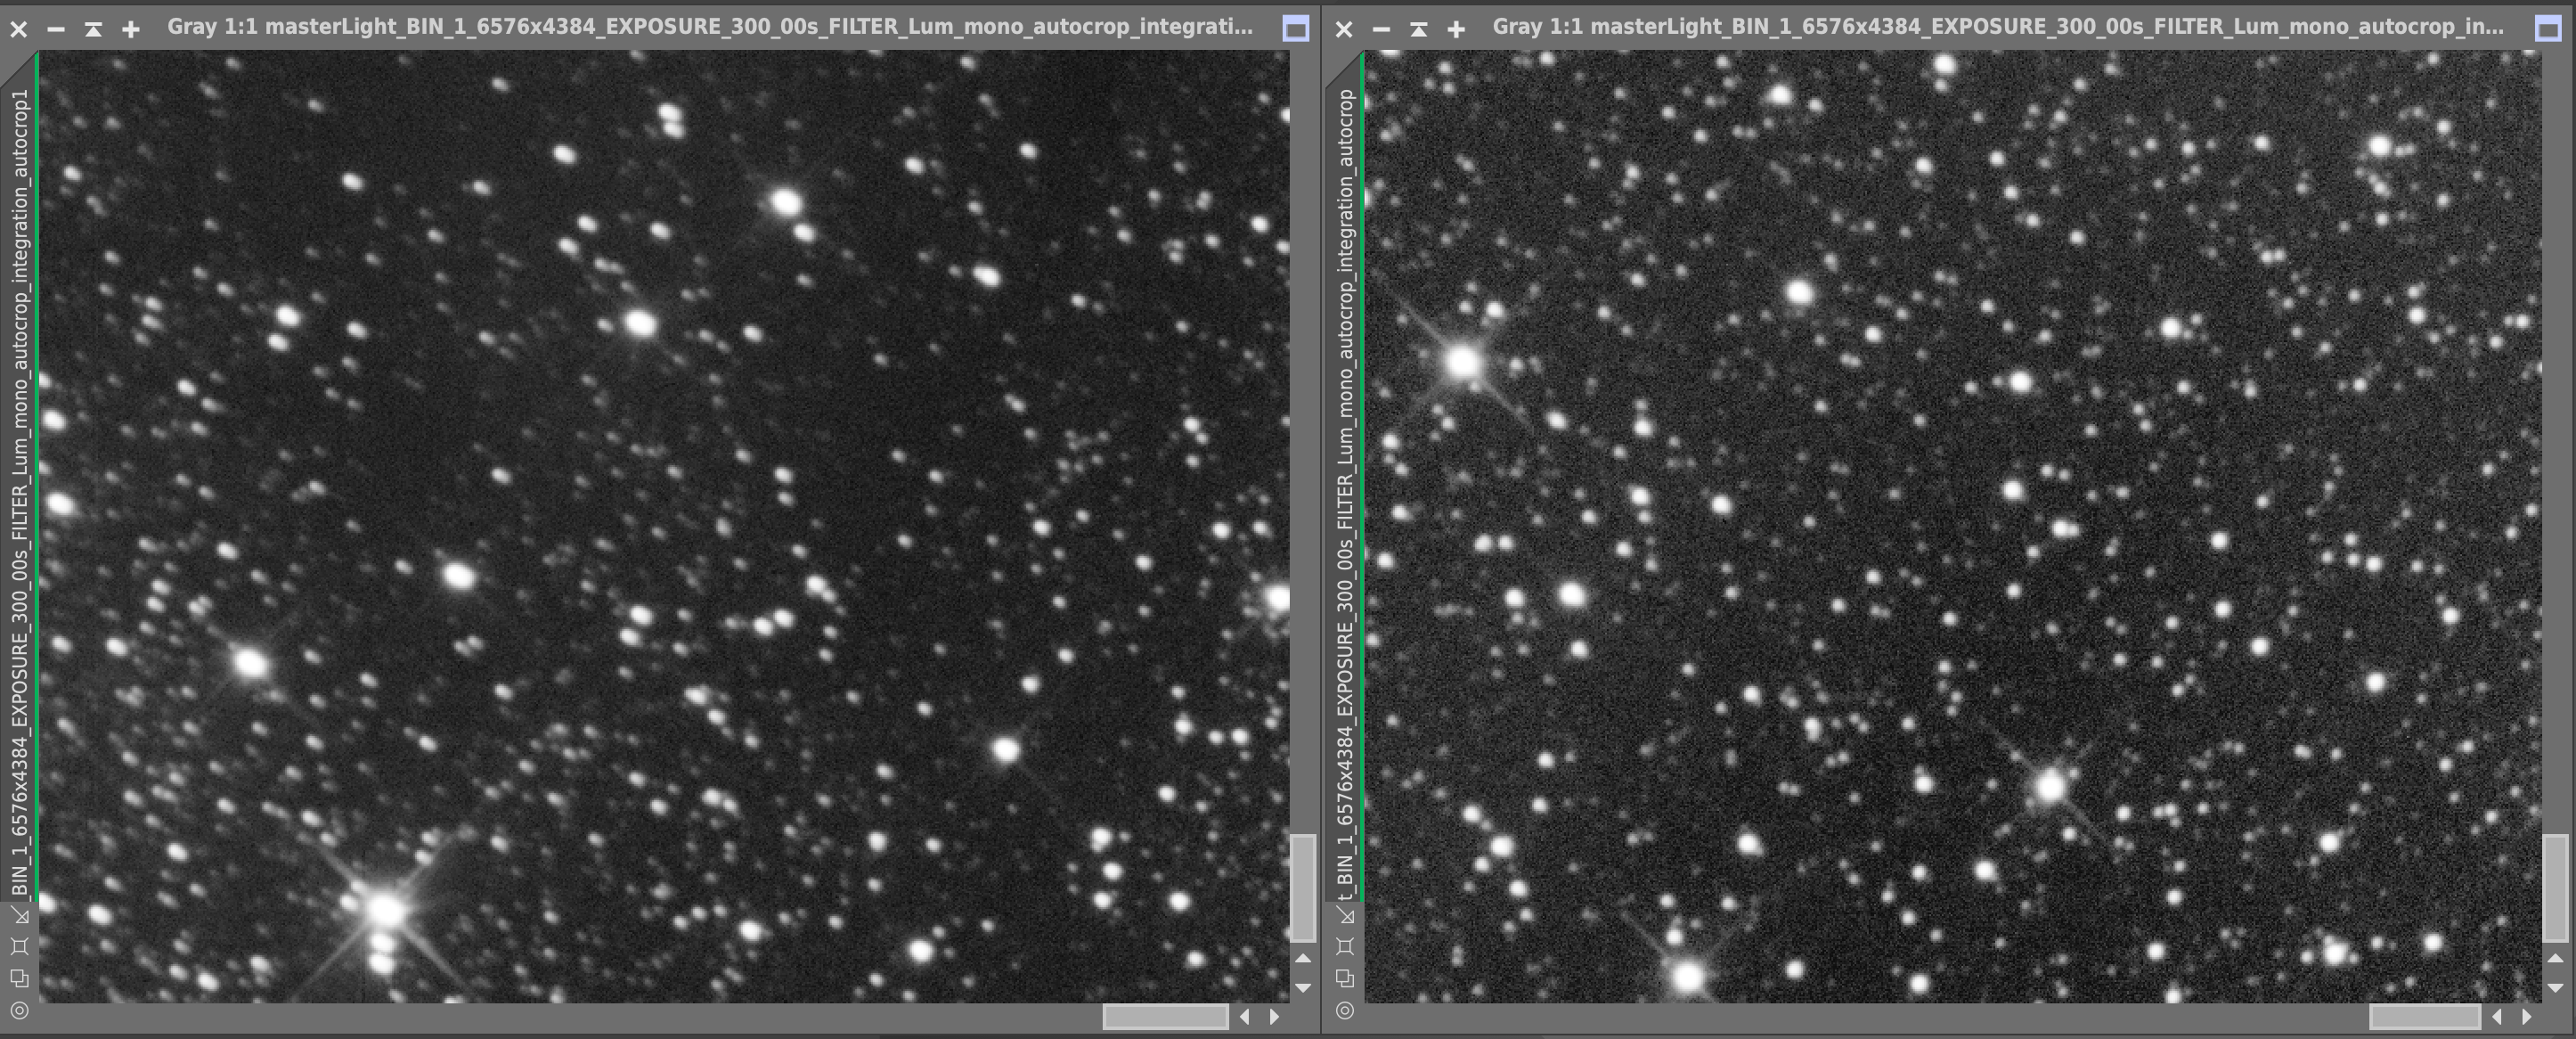Screen dimensions: 2576x1039
Task: Click the triangle icon in left window's bottom-left corner
Action: [20, 915]
